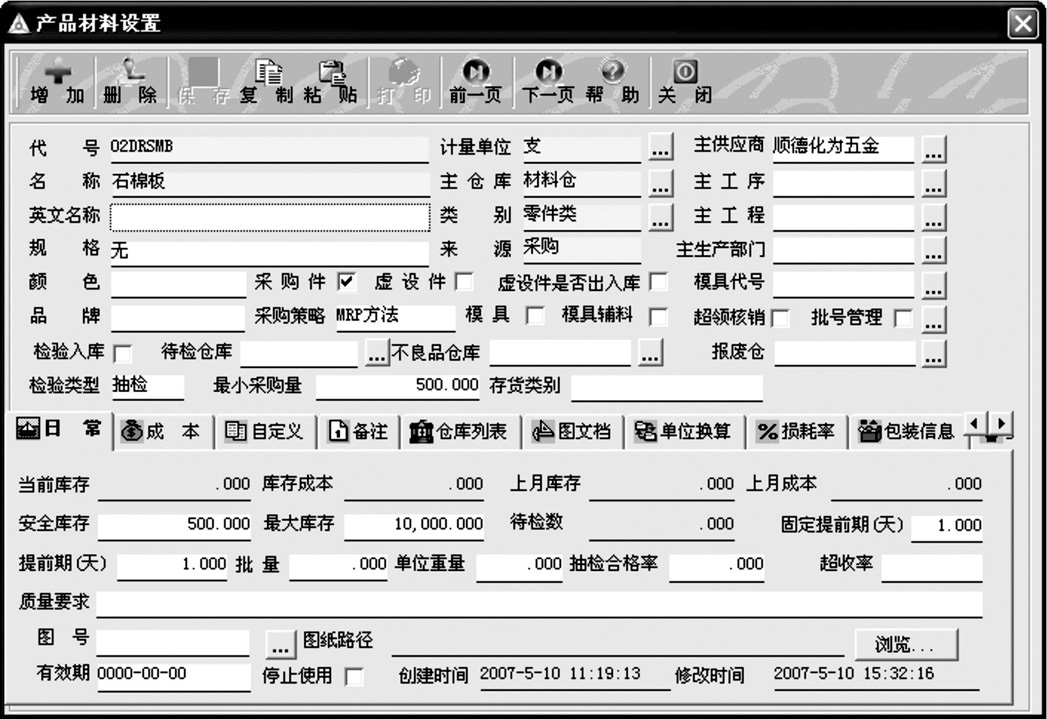Click the 浏览... browse button
The width and height of the screenshot is (1047, 719).
tap(906, 644)
